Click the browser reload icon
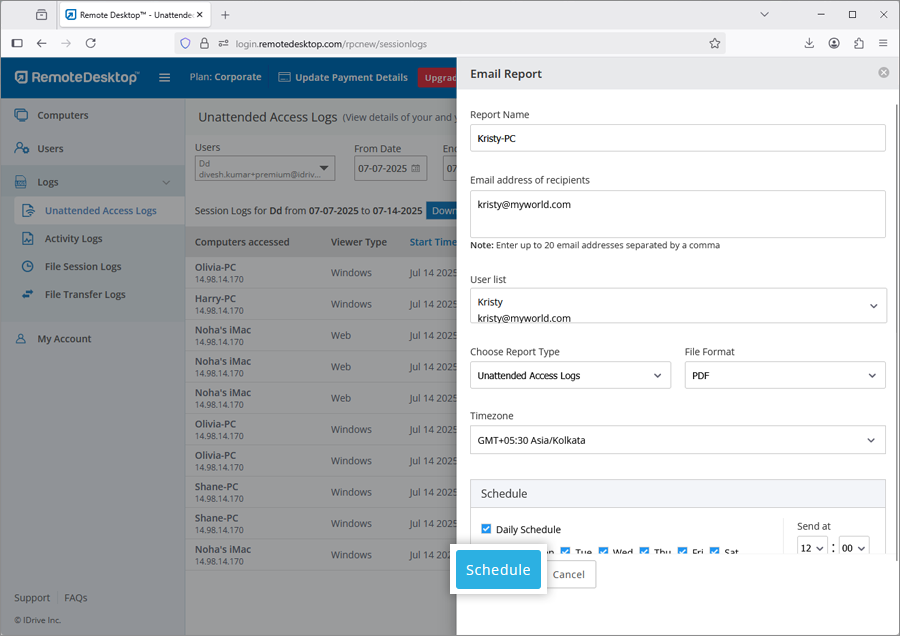The width and height of the screenshot is (900, 636). click(91, 43)
